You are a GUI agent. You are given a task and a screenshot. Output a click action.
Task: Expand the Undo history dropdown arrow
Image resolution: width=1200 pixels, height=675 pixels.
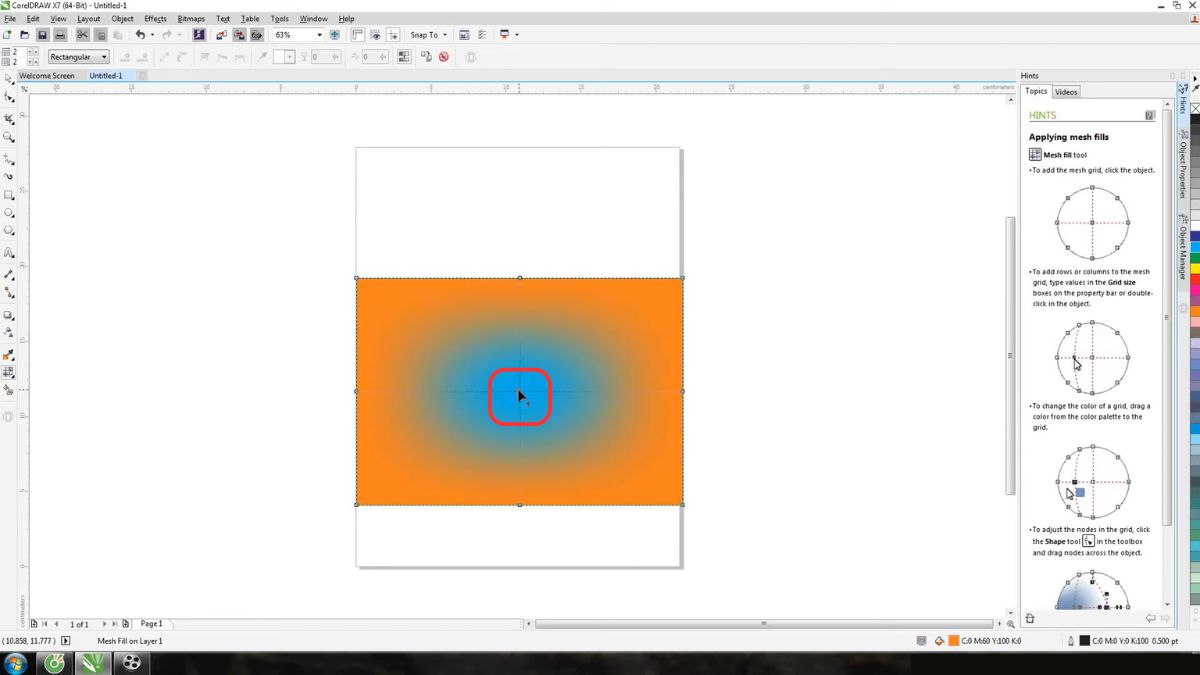[152, 35]
